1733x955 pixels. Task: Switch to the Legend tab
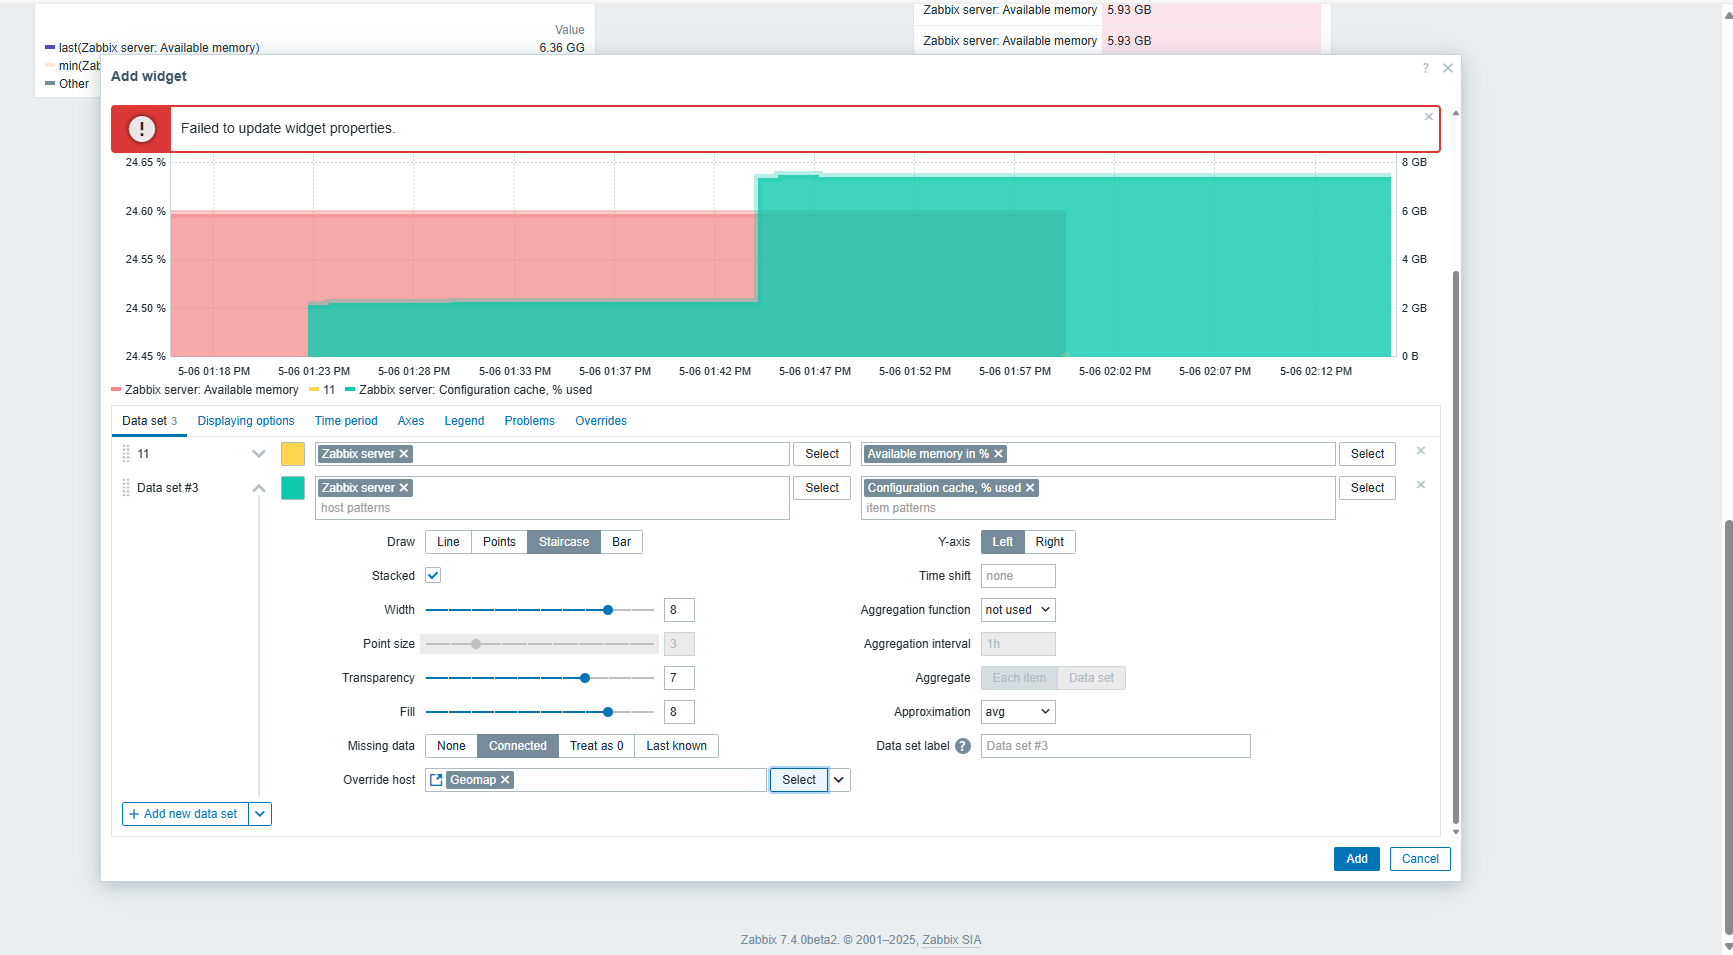point(464,421)
